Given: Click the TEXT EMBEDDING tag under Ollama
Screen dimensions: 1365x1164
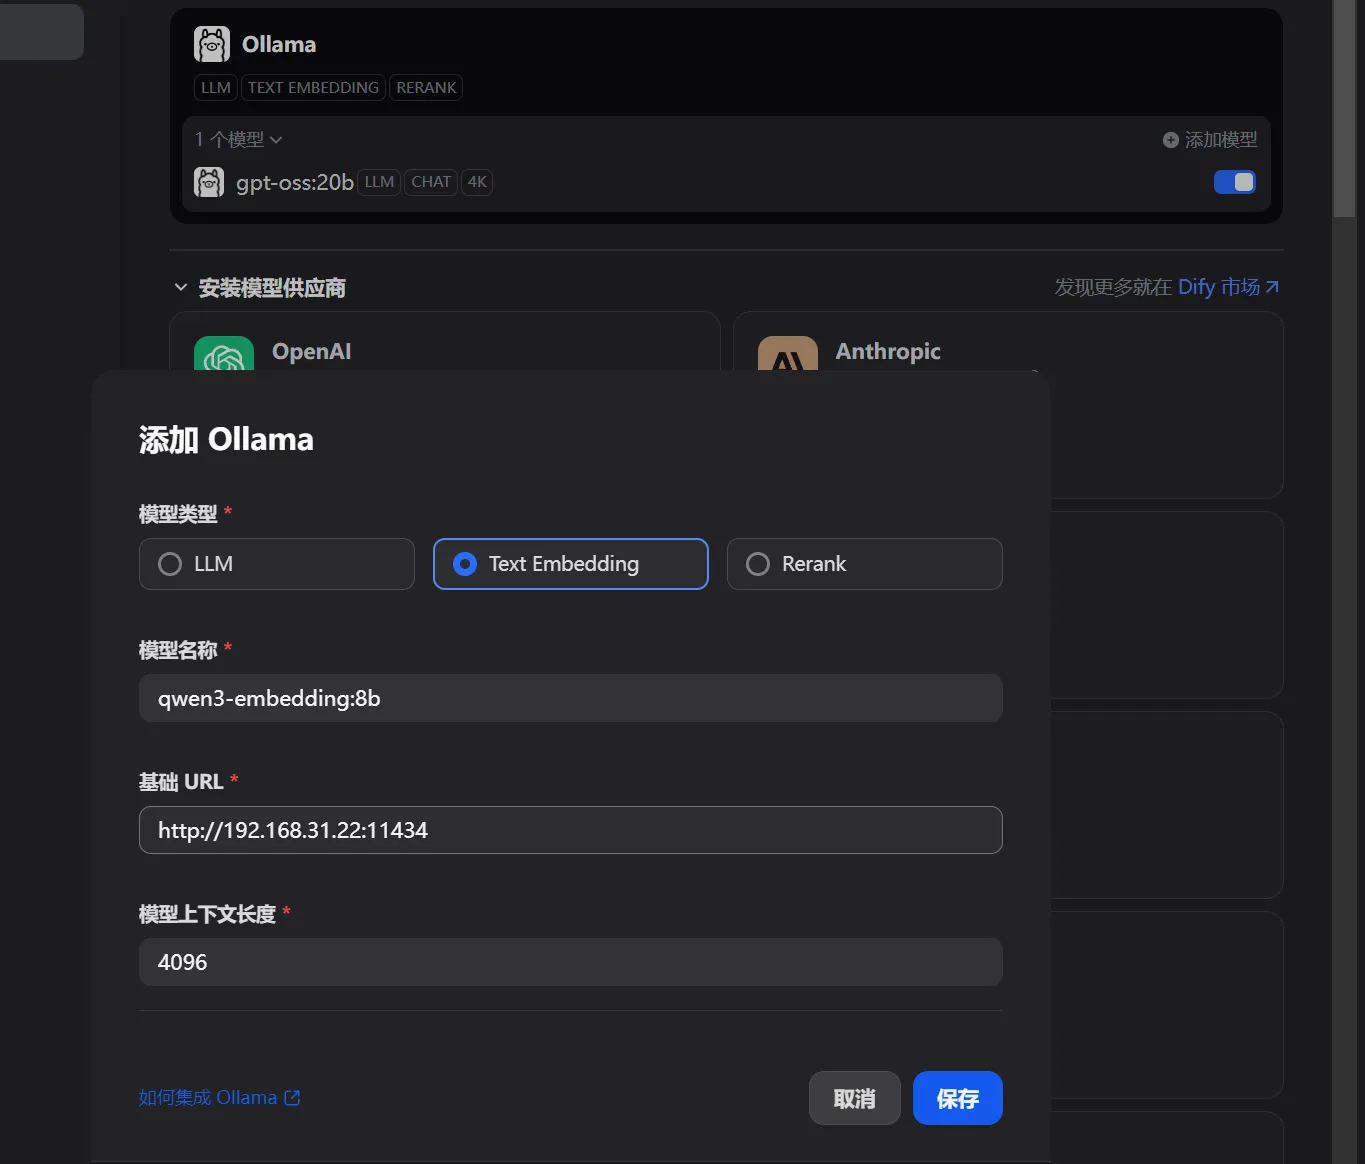Looking at the screenshot, I should click(x=313, y=88).
